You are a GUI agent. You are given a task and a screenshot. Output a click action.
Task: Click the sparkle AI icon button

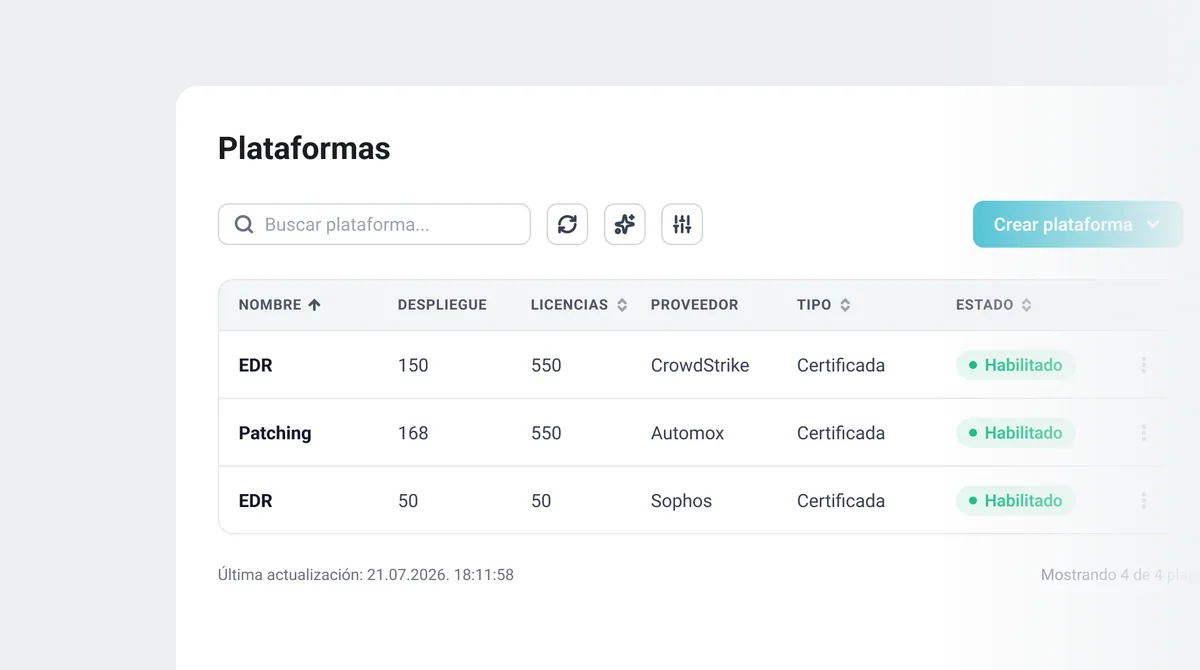(x=625, y=224)
